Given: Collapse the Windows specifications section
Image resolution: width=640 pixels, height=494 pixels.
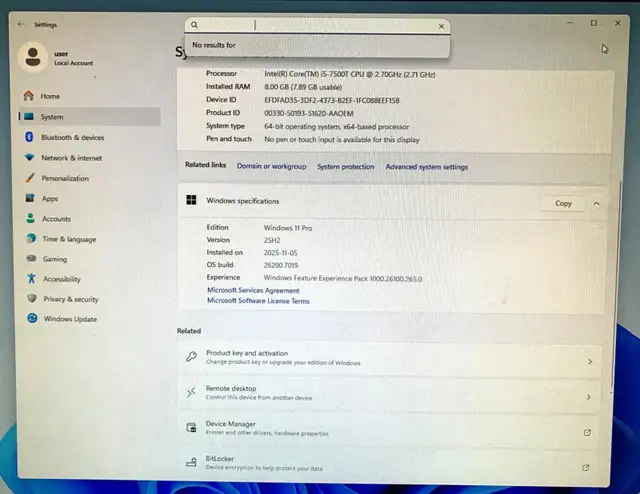Looking at the screenshot, I should click(596, 203).
